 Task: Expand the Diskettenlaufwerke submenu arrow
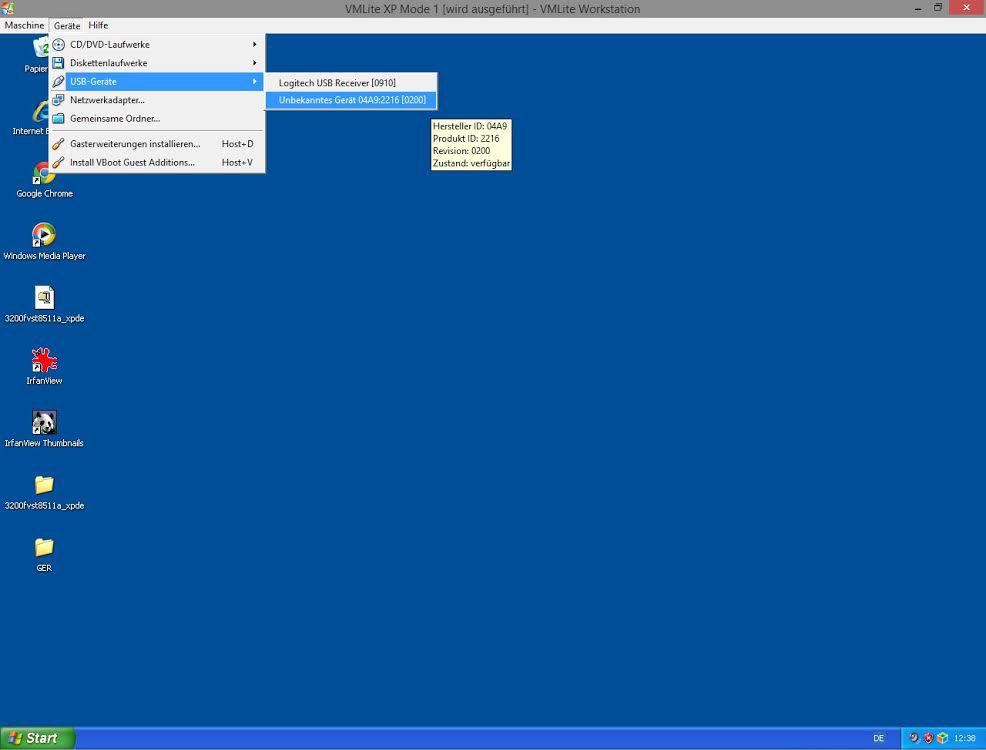tap(255, 63)
